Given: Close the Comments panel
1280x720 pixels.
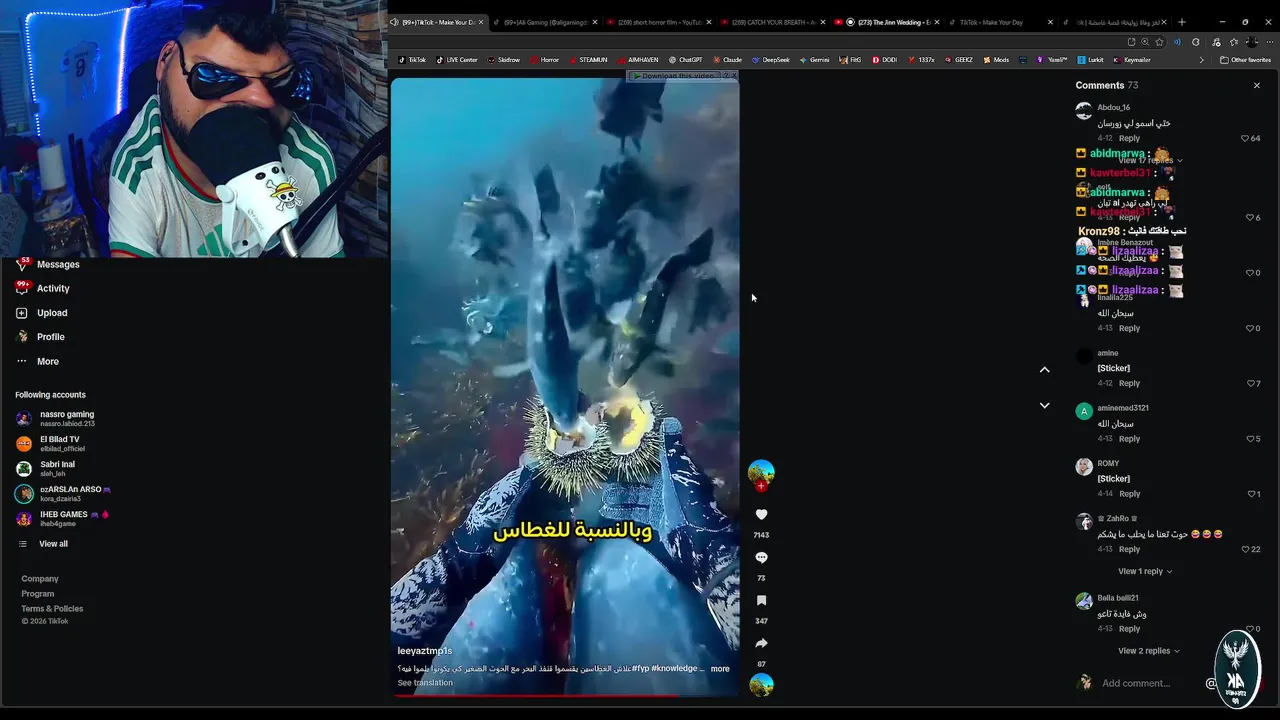Looking at the screenshot, I should pyautogui.click(x=1257, y=85).
